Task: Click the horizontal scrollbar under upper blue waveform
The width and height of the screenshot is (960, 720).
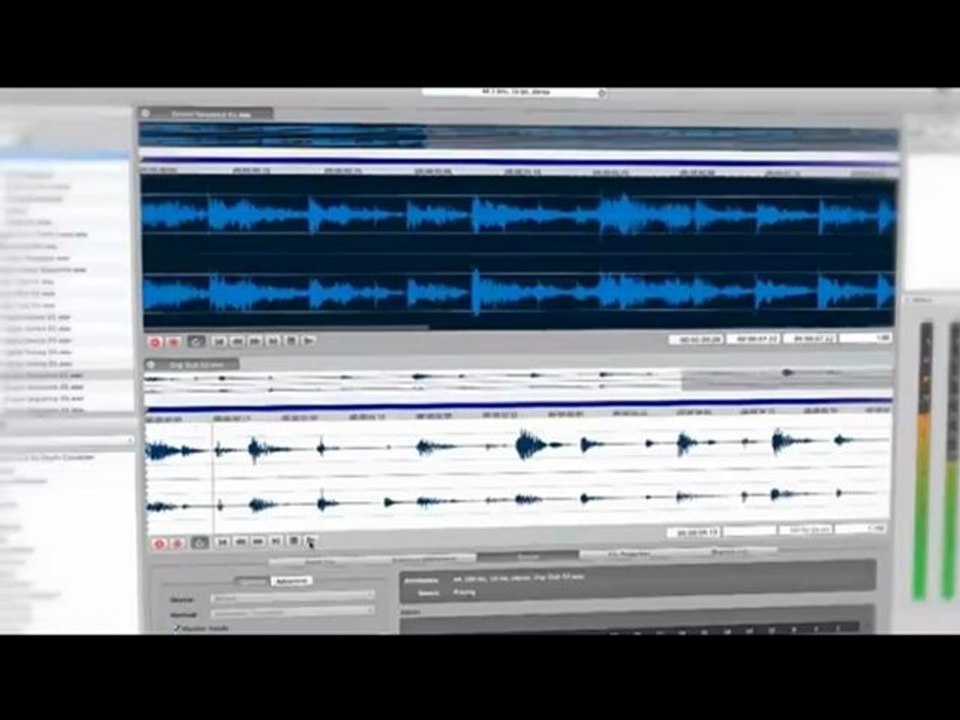Action: 287,328
